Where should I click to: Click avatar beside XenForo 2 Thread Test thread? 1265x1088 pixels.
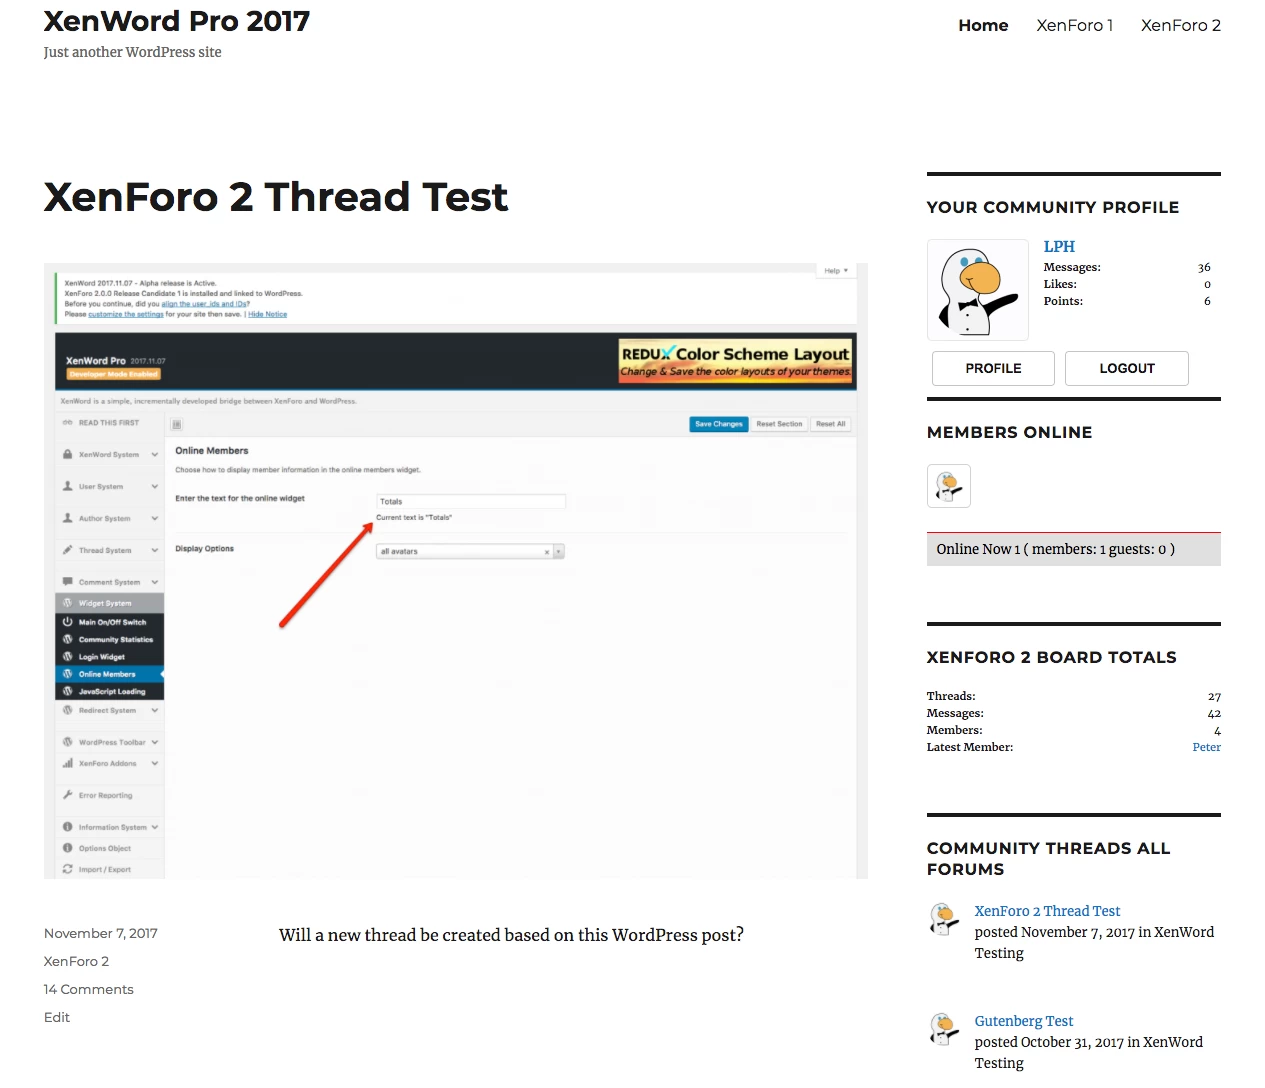(945, 918)
